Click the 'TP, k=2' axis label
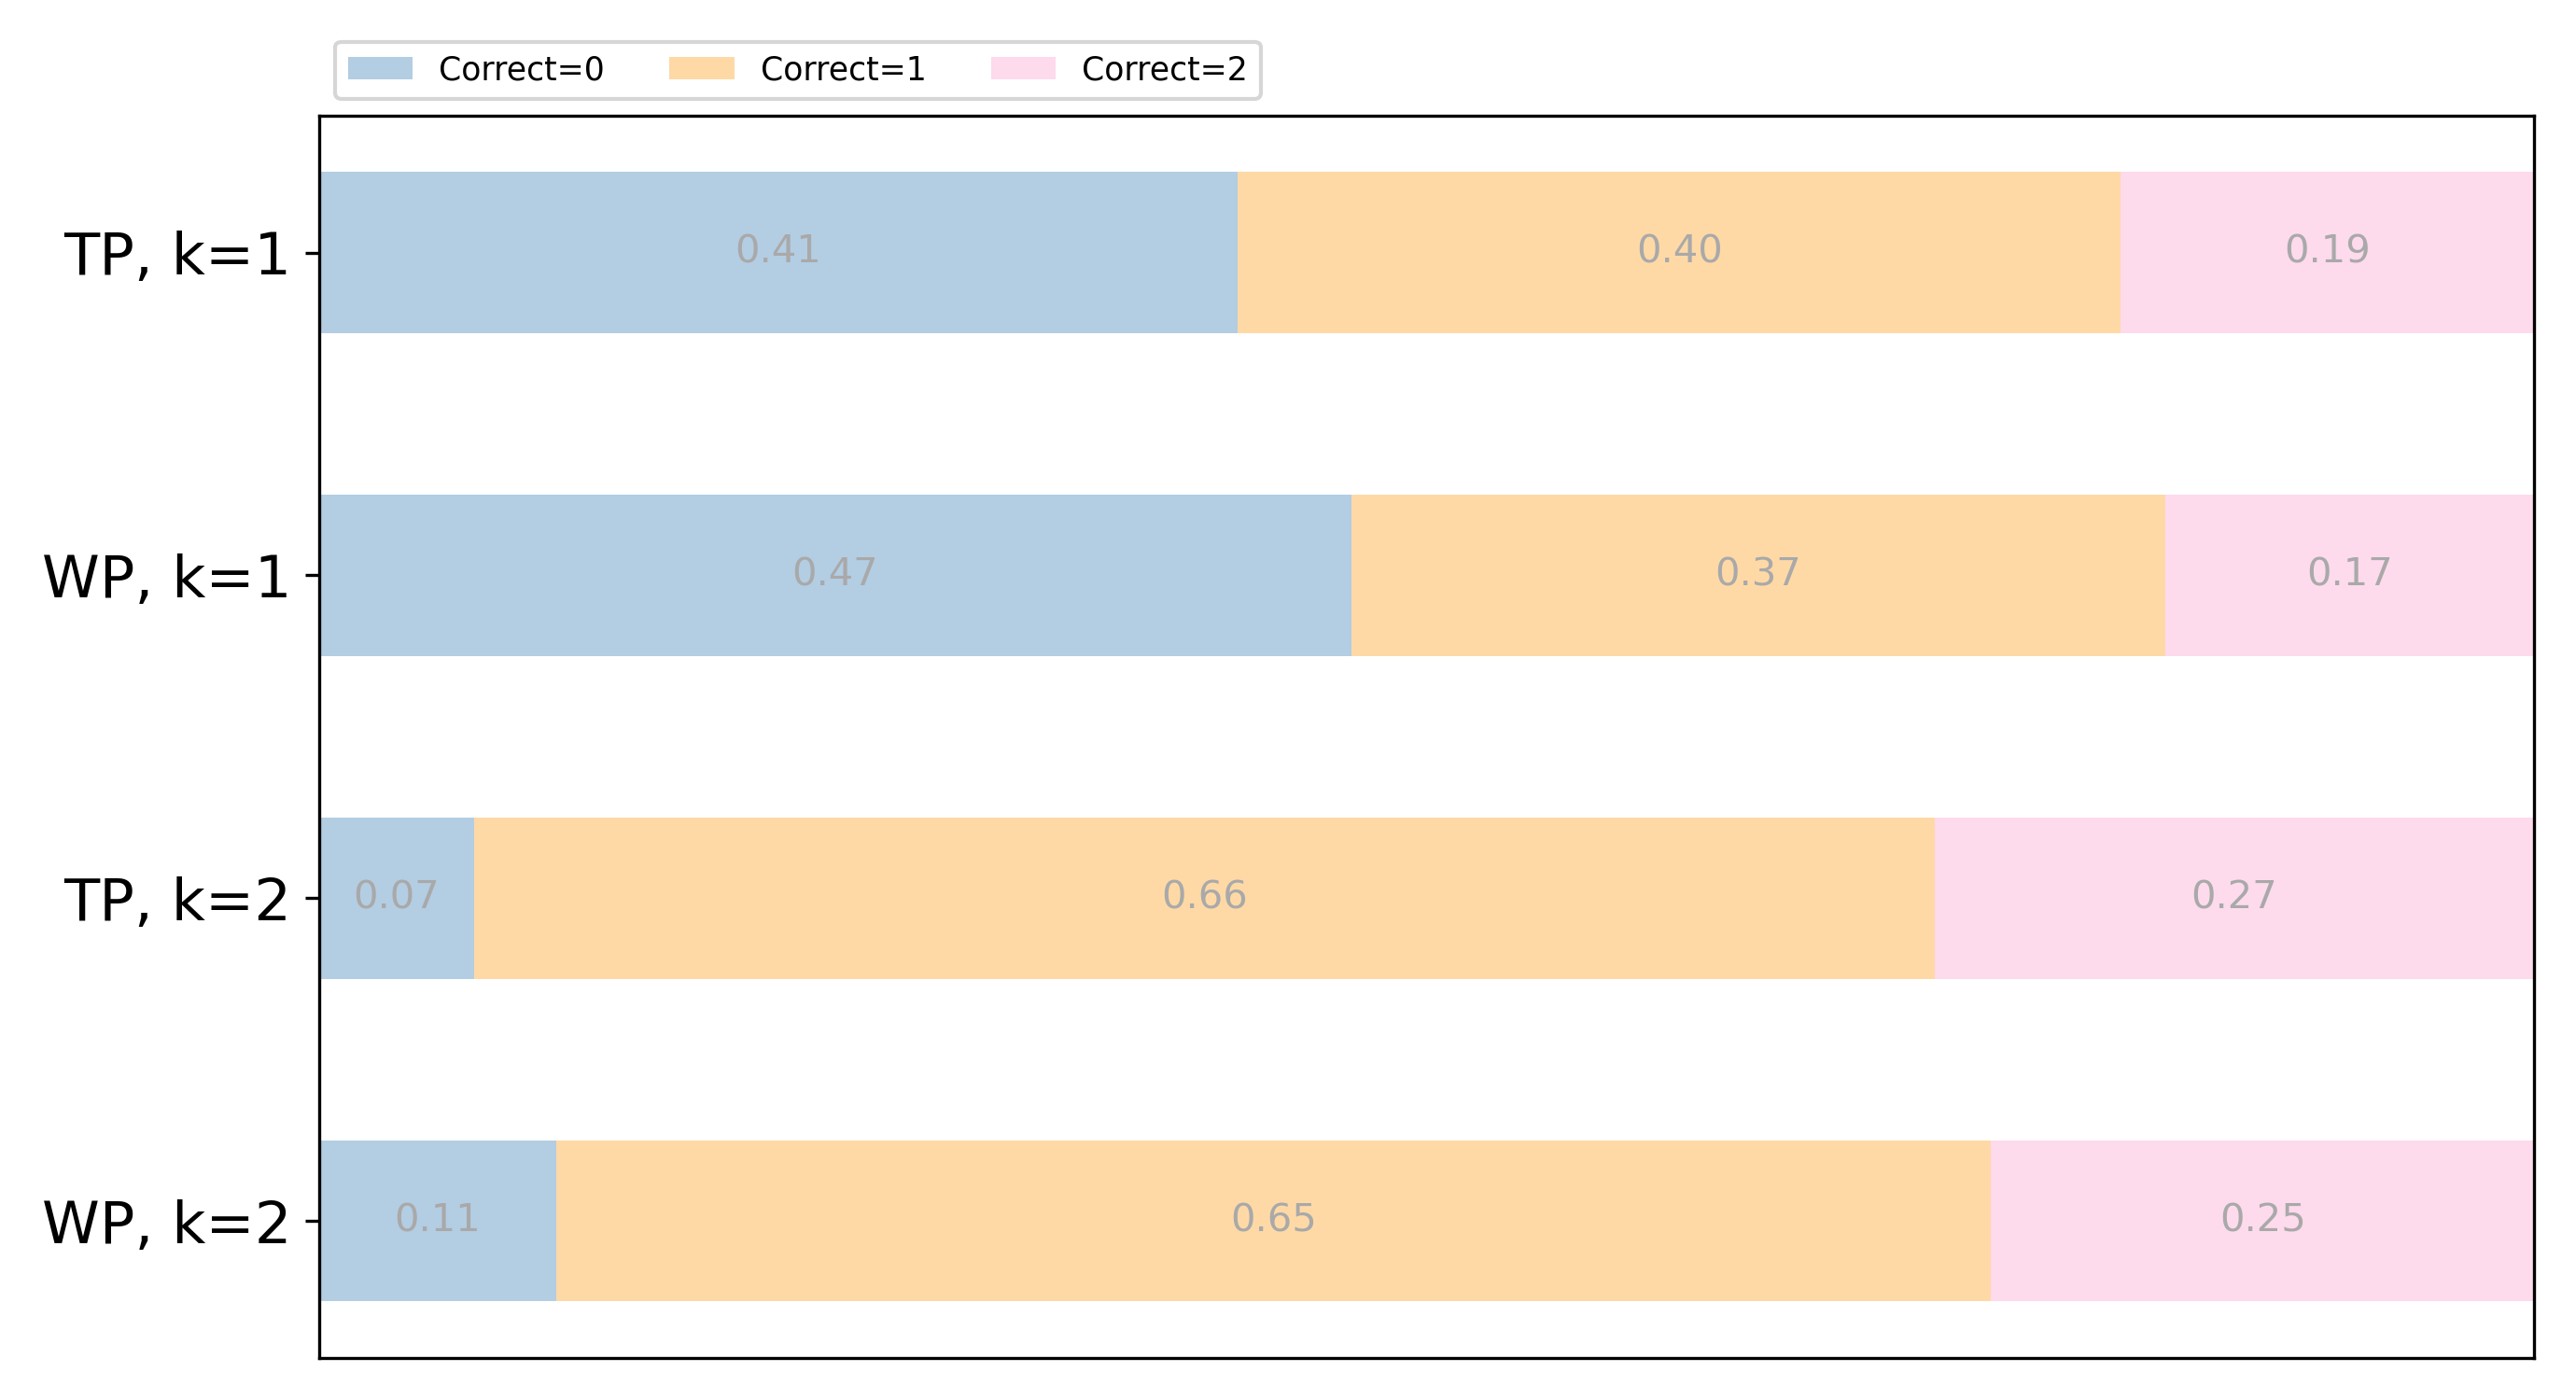The width and height of the screenshot is (2576, 1400). click(x=176, y=900)
